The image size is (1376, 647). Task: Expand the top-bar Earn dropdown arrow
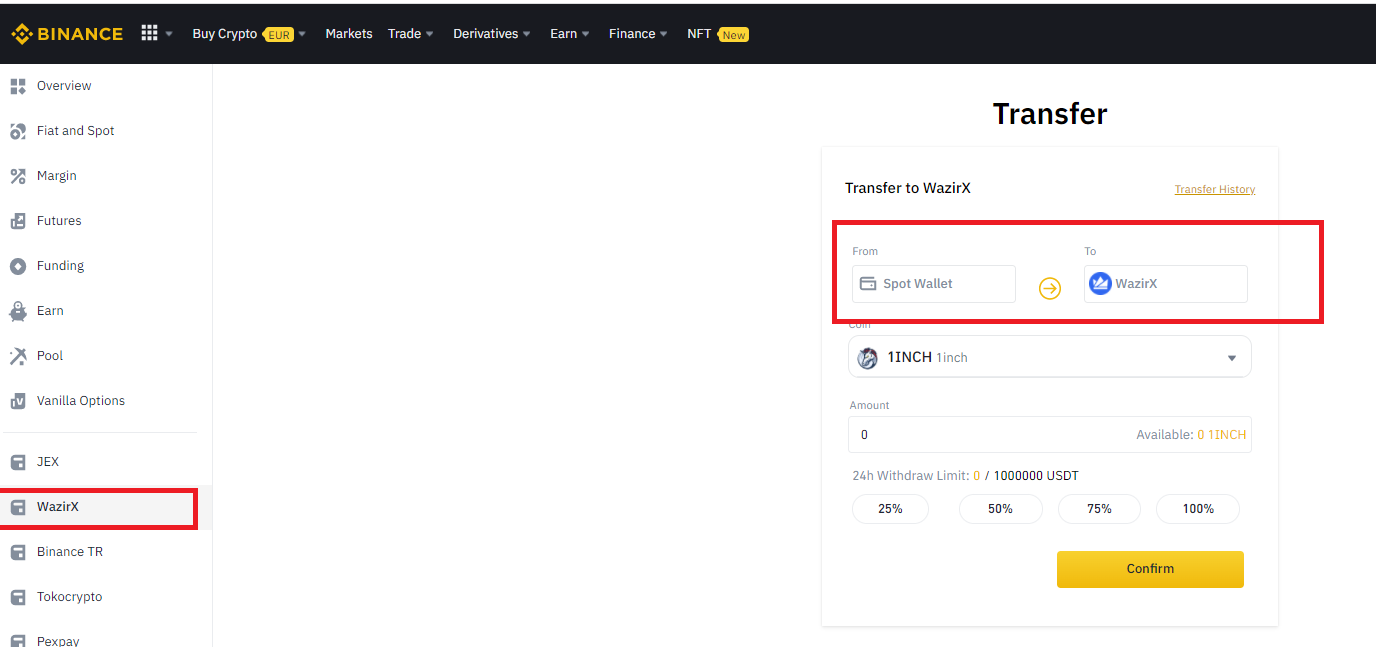tap(586, 34)
